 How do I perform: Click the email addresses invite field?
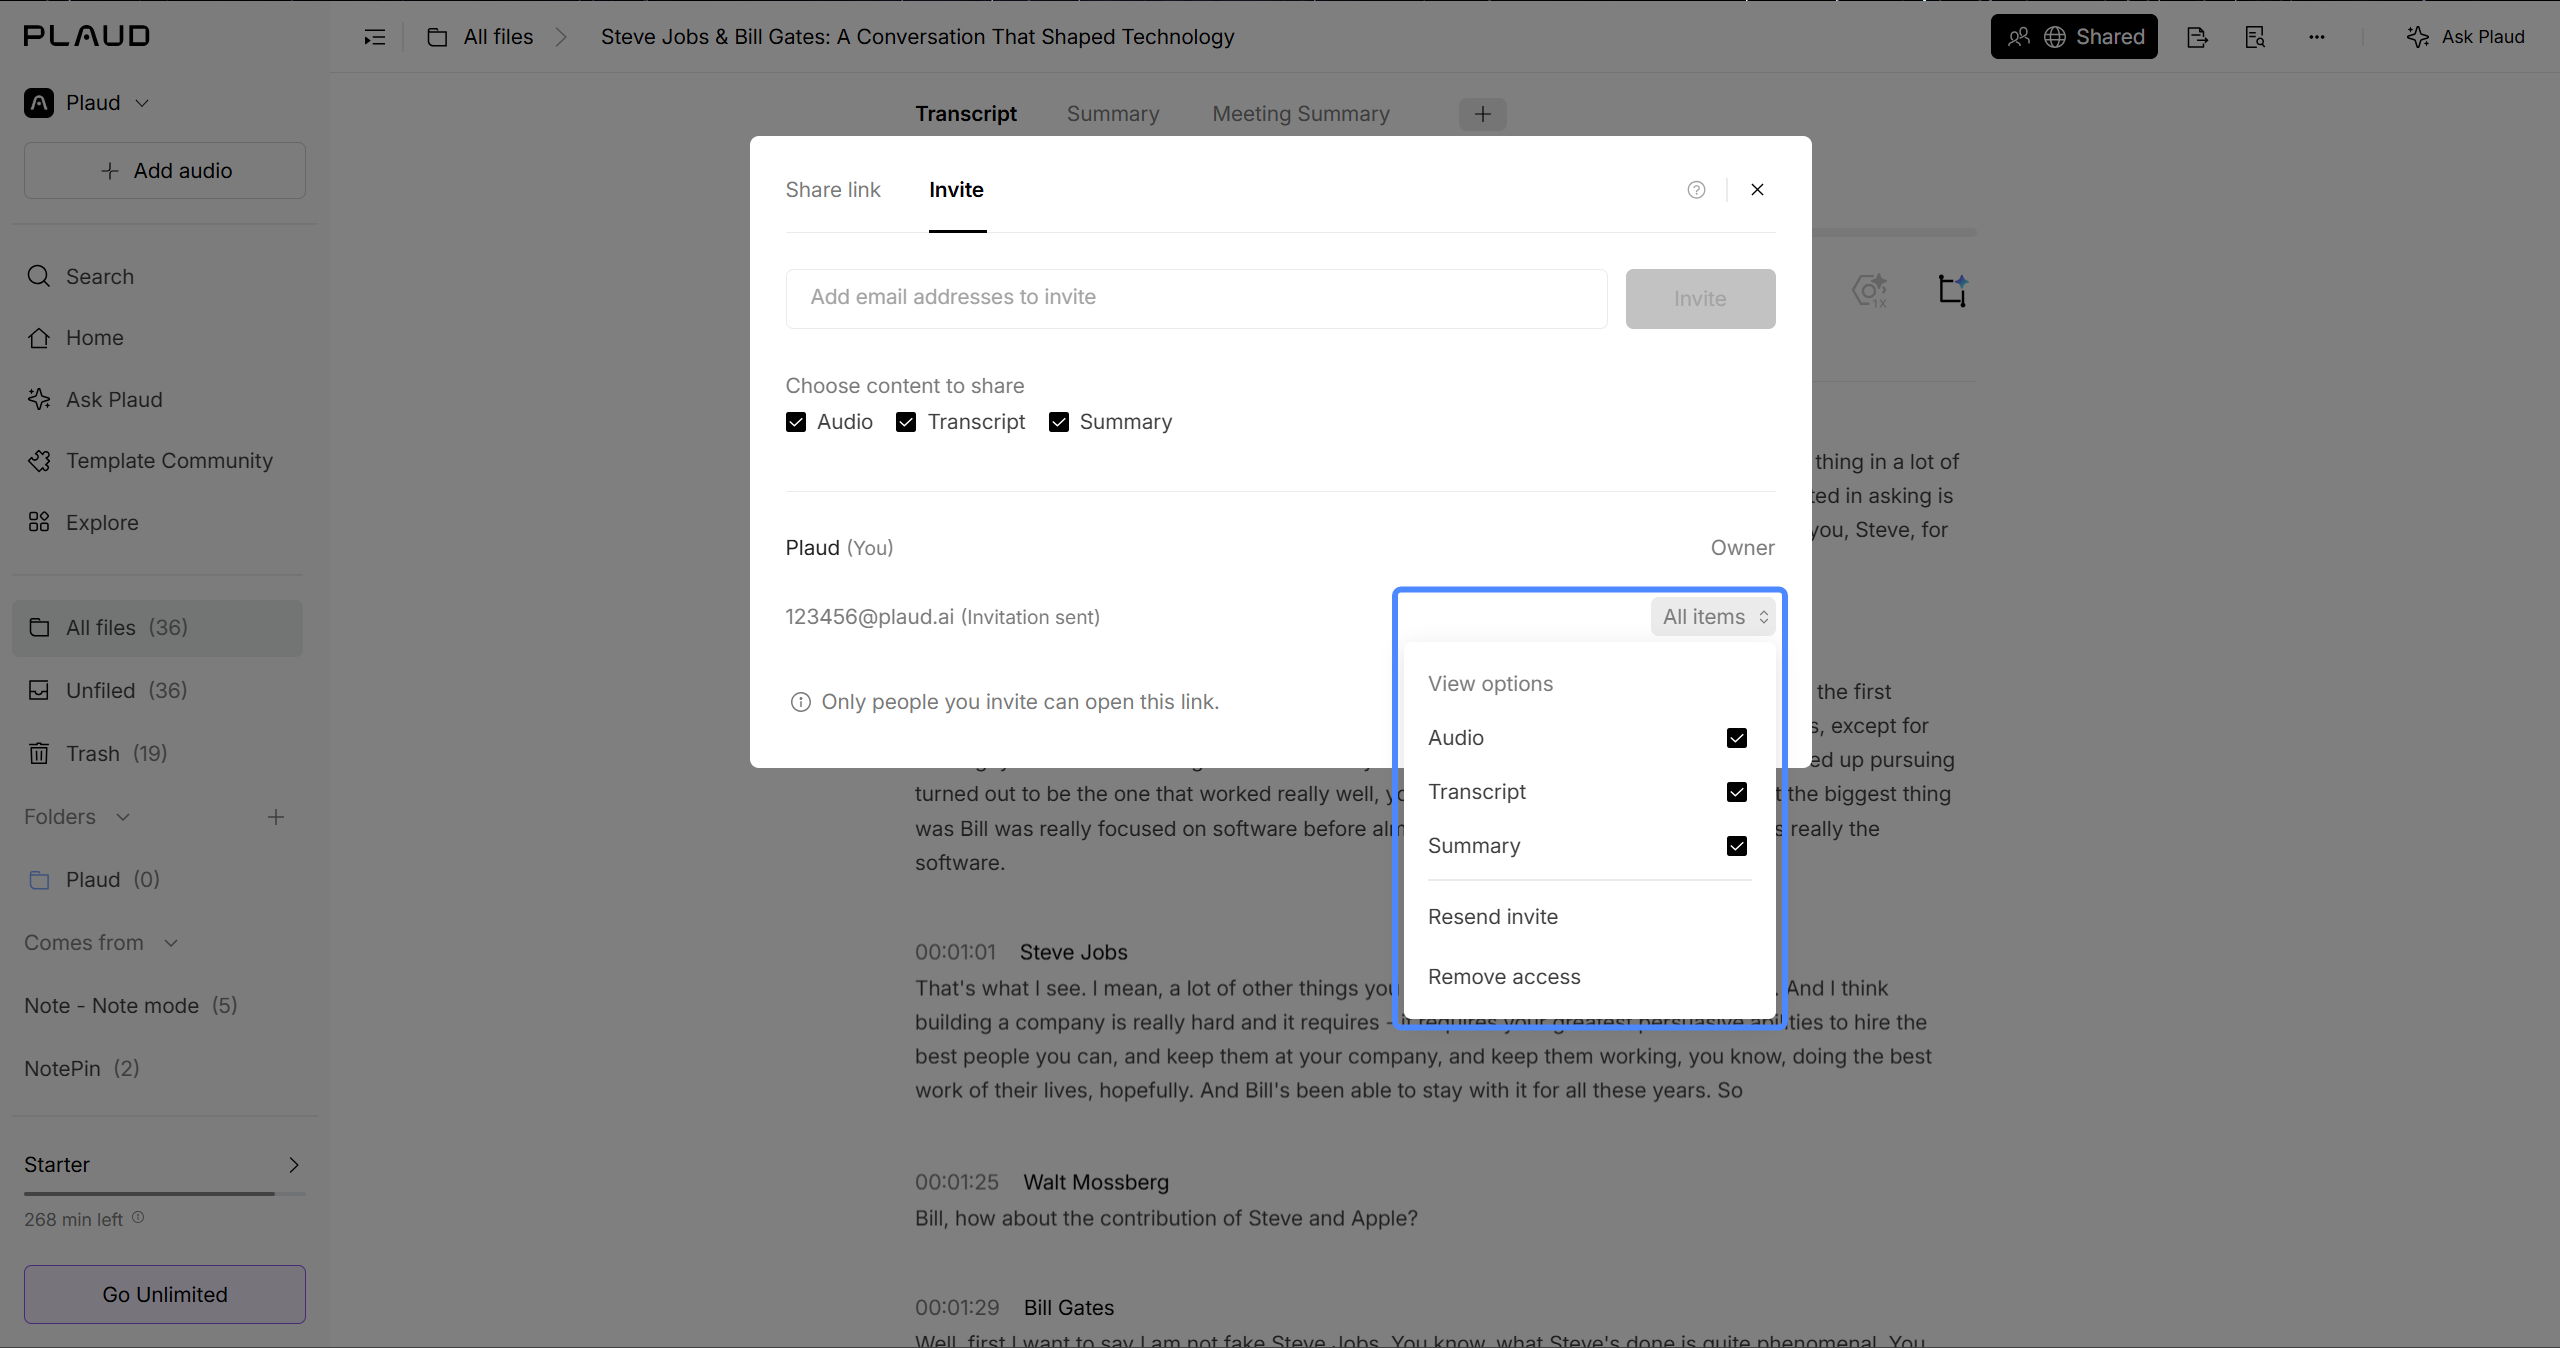tap(1196, 298)
